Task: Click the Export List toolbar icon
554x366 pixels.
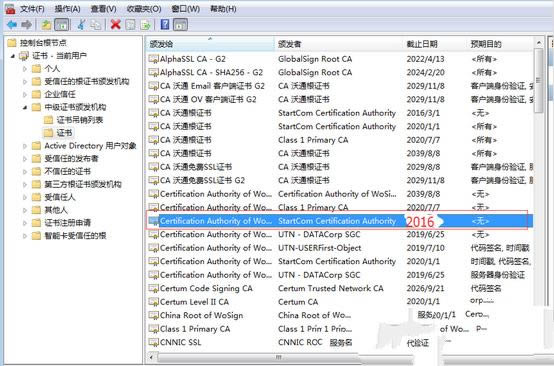Action: [146, 25]
